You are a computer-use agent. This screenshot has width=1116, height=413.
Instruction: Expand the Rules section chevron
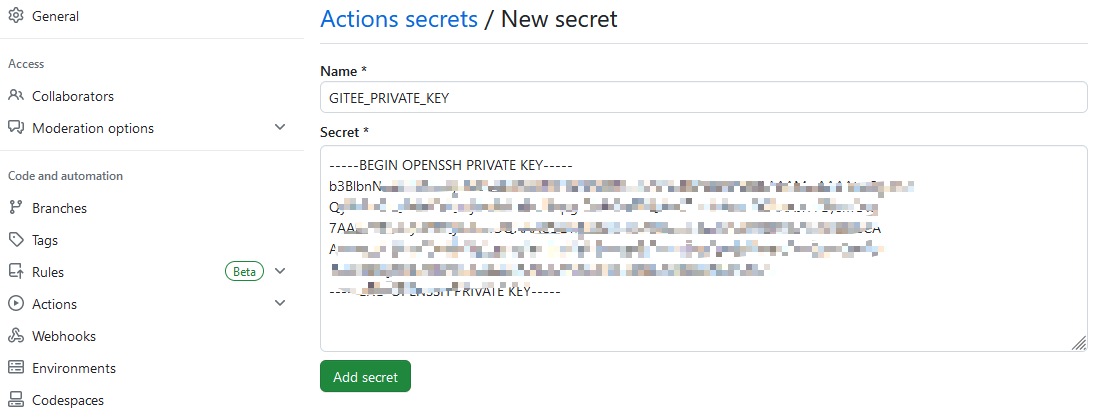click(280, 271)
